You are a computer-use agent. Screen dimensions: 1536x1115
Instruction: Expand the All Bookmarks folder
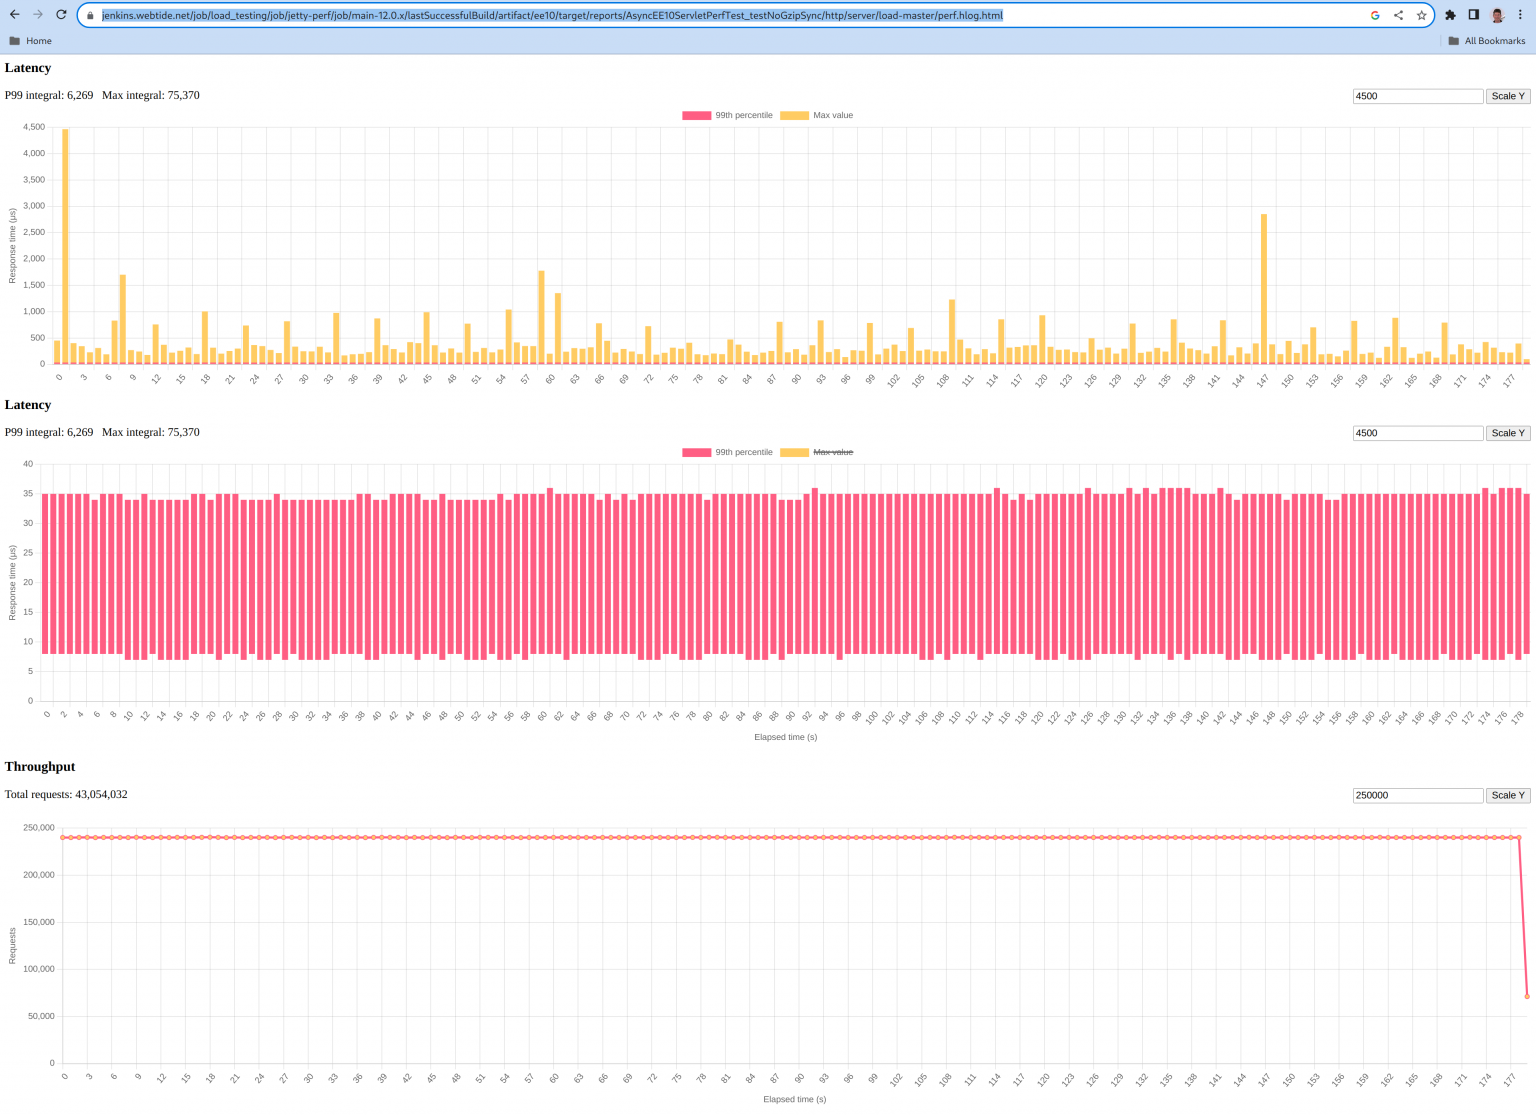pyautogui.click(x=1488, y=41)
